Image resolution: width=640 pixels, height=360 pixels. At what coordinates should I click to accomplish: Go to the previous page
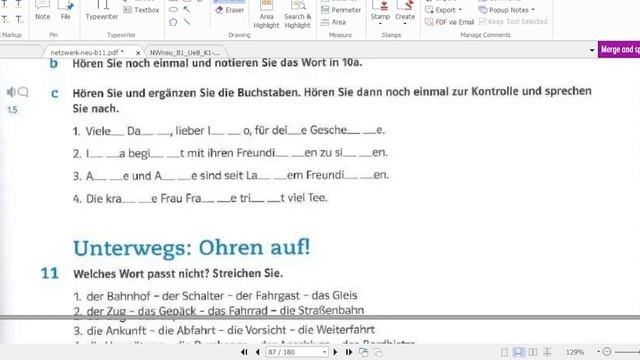258,352
